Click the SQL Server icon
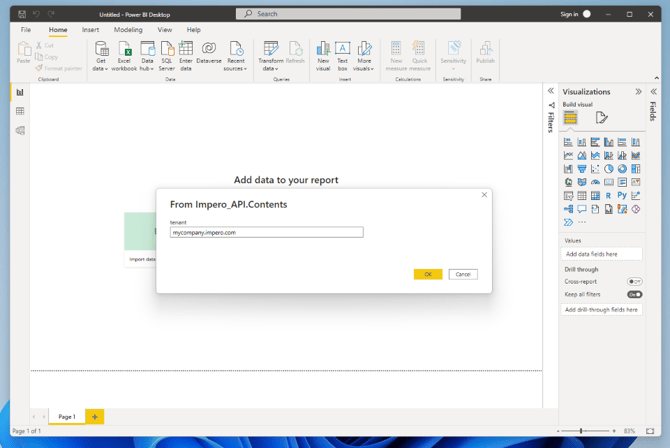 pyautogui.click(x=167, y=55)
